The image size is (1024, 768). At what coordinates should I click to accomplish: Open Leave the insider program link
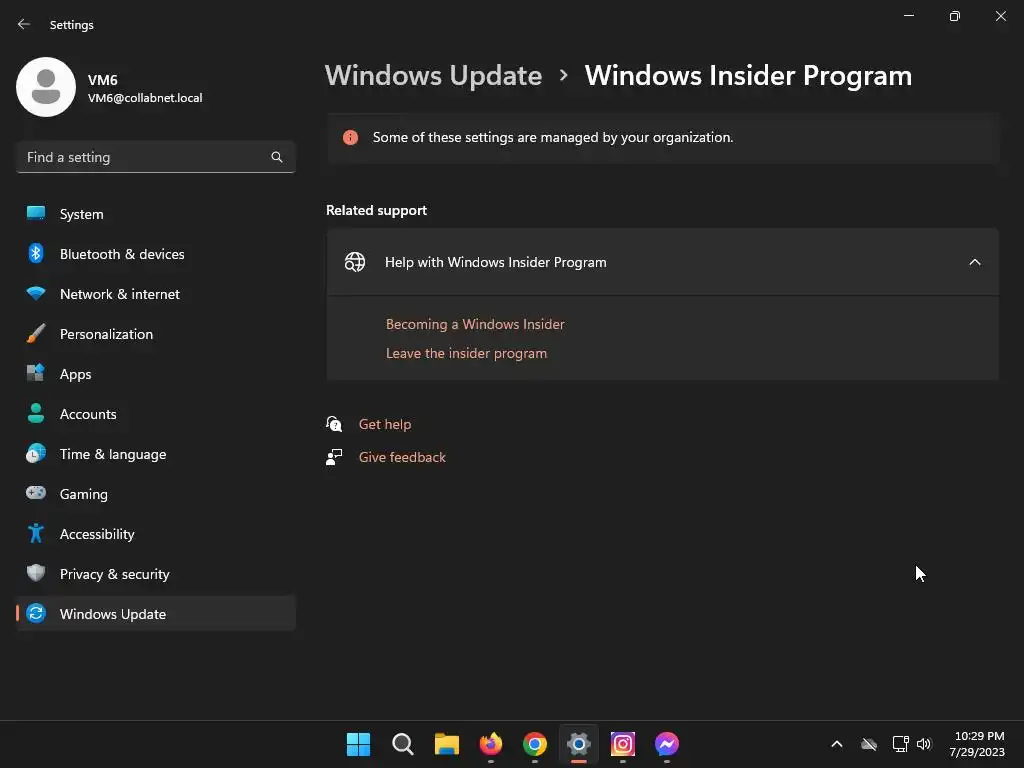pos(466,353)
